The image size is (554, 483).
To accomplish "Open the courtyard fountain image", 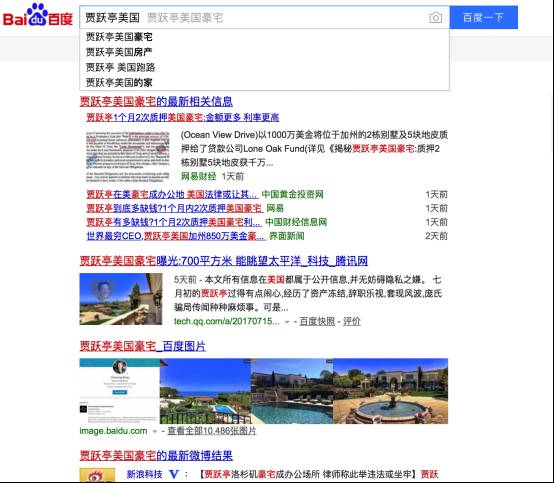I will [390, 391].
